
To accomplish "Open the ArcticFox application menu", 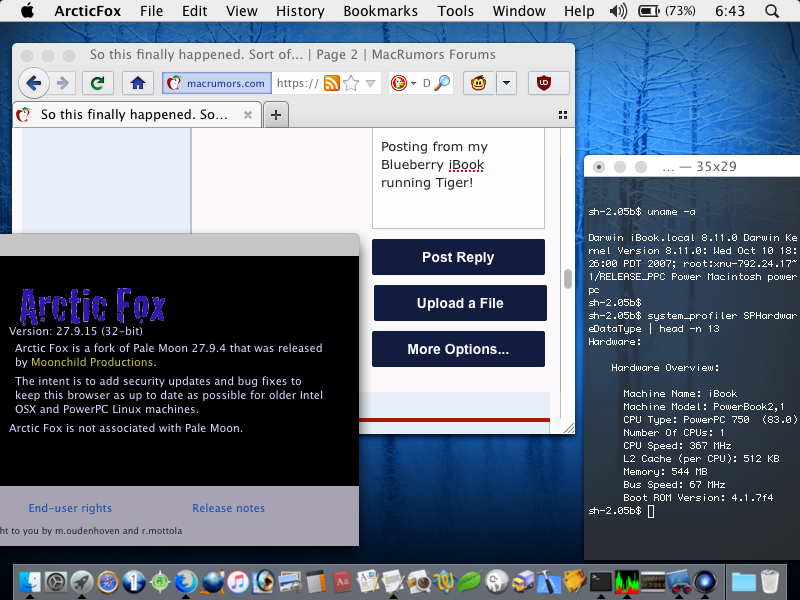I will [x=87, y=11].
